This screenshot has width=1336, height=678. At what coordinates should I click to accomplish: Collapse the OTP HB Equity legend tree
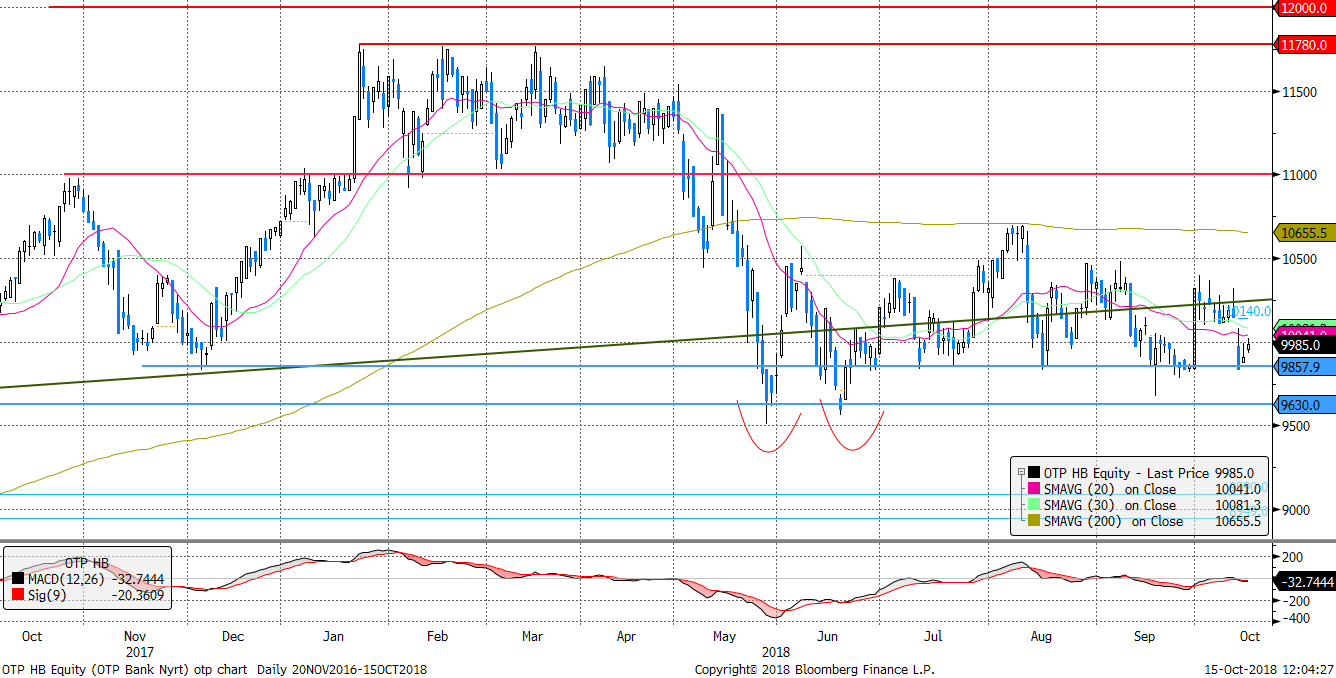pos(1021,473)
